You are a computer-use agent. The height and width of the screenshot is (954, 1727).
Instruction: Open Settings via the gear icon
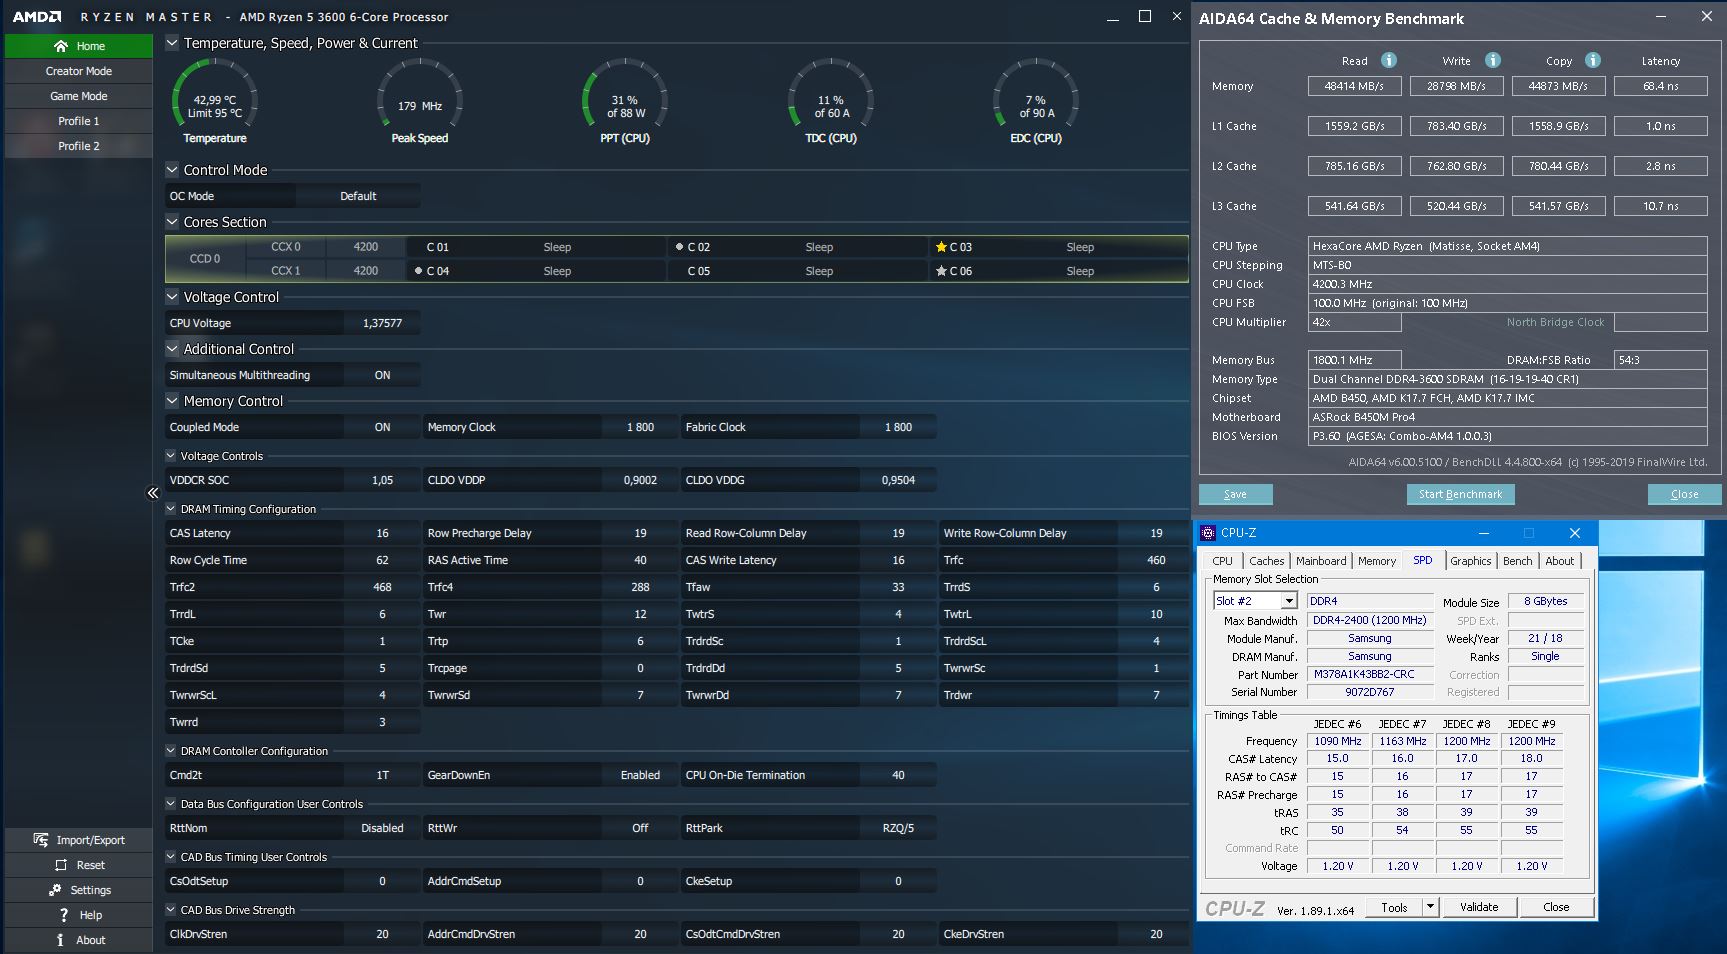pos(55,890)
